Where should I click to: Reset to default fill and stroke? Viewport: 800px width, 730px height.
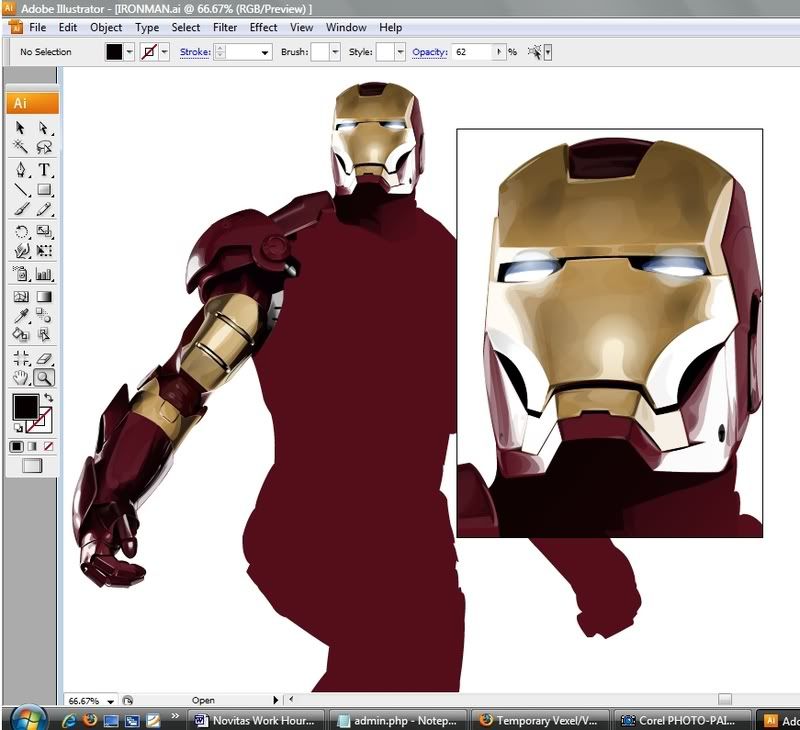(x=18, y=427)
